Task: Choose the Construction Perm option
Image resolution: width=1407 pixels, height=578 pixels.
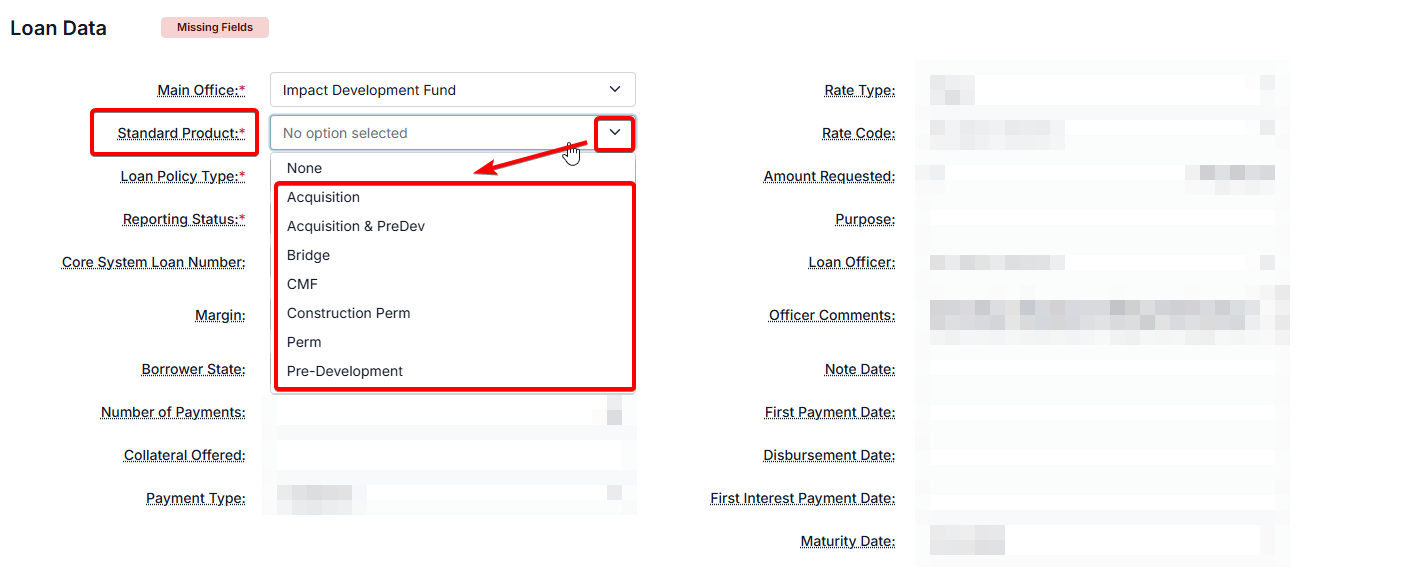Action: pyautogui.click(x=348, y=313)
